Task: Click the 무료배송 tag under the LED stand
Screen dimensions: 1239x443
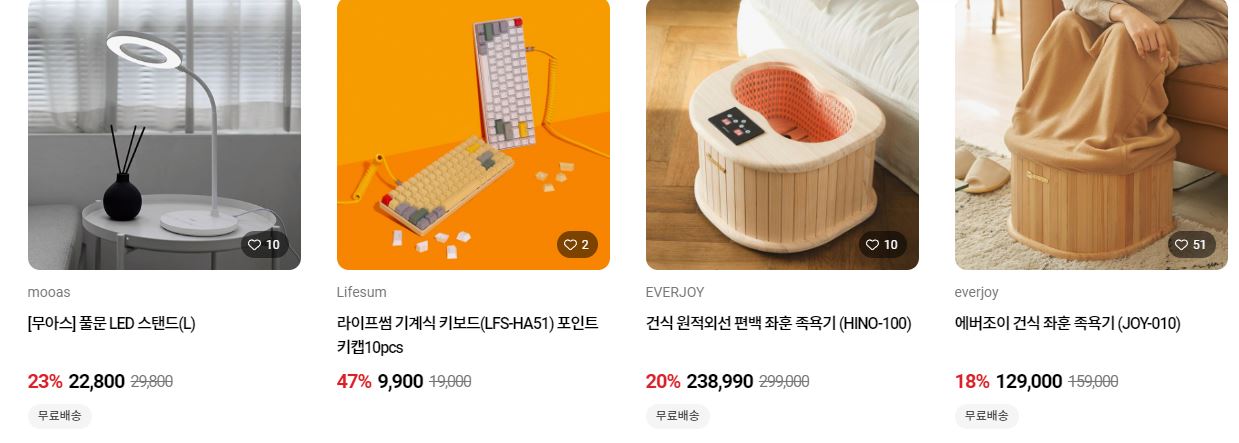Action: coord(60,416)
